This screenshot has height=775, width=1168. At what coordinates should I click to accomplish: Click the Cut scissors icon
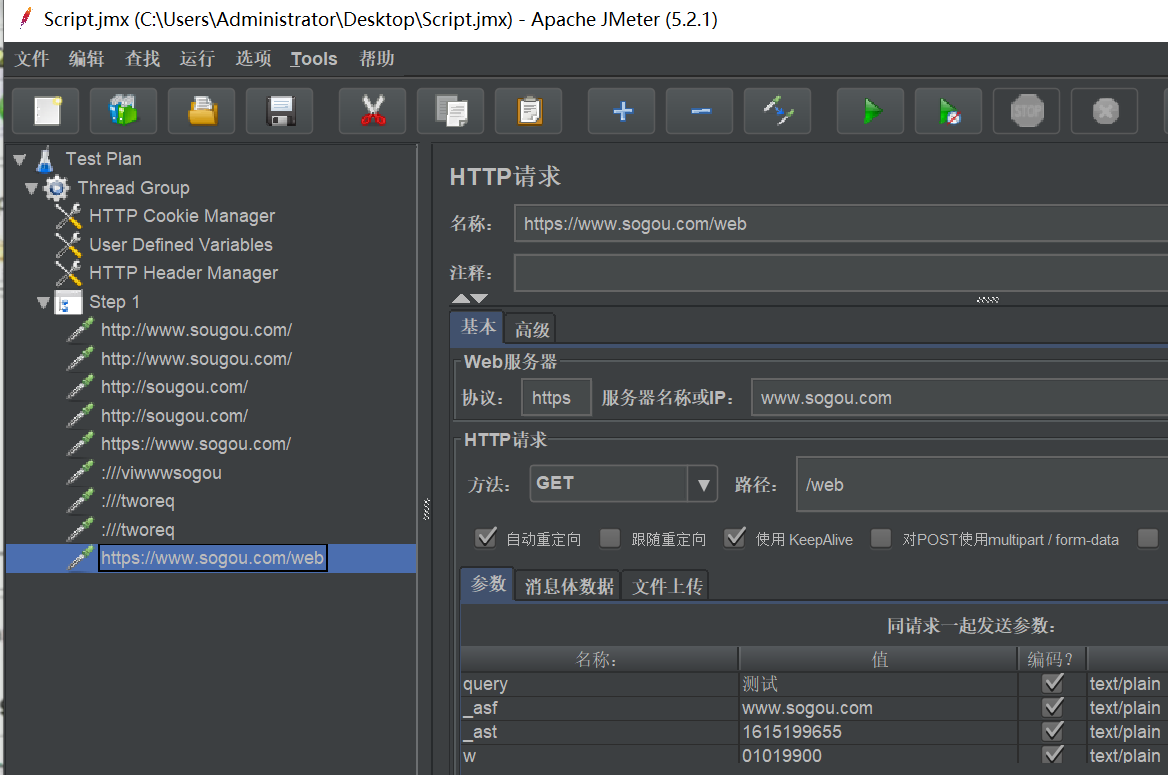[372, 111]
